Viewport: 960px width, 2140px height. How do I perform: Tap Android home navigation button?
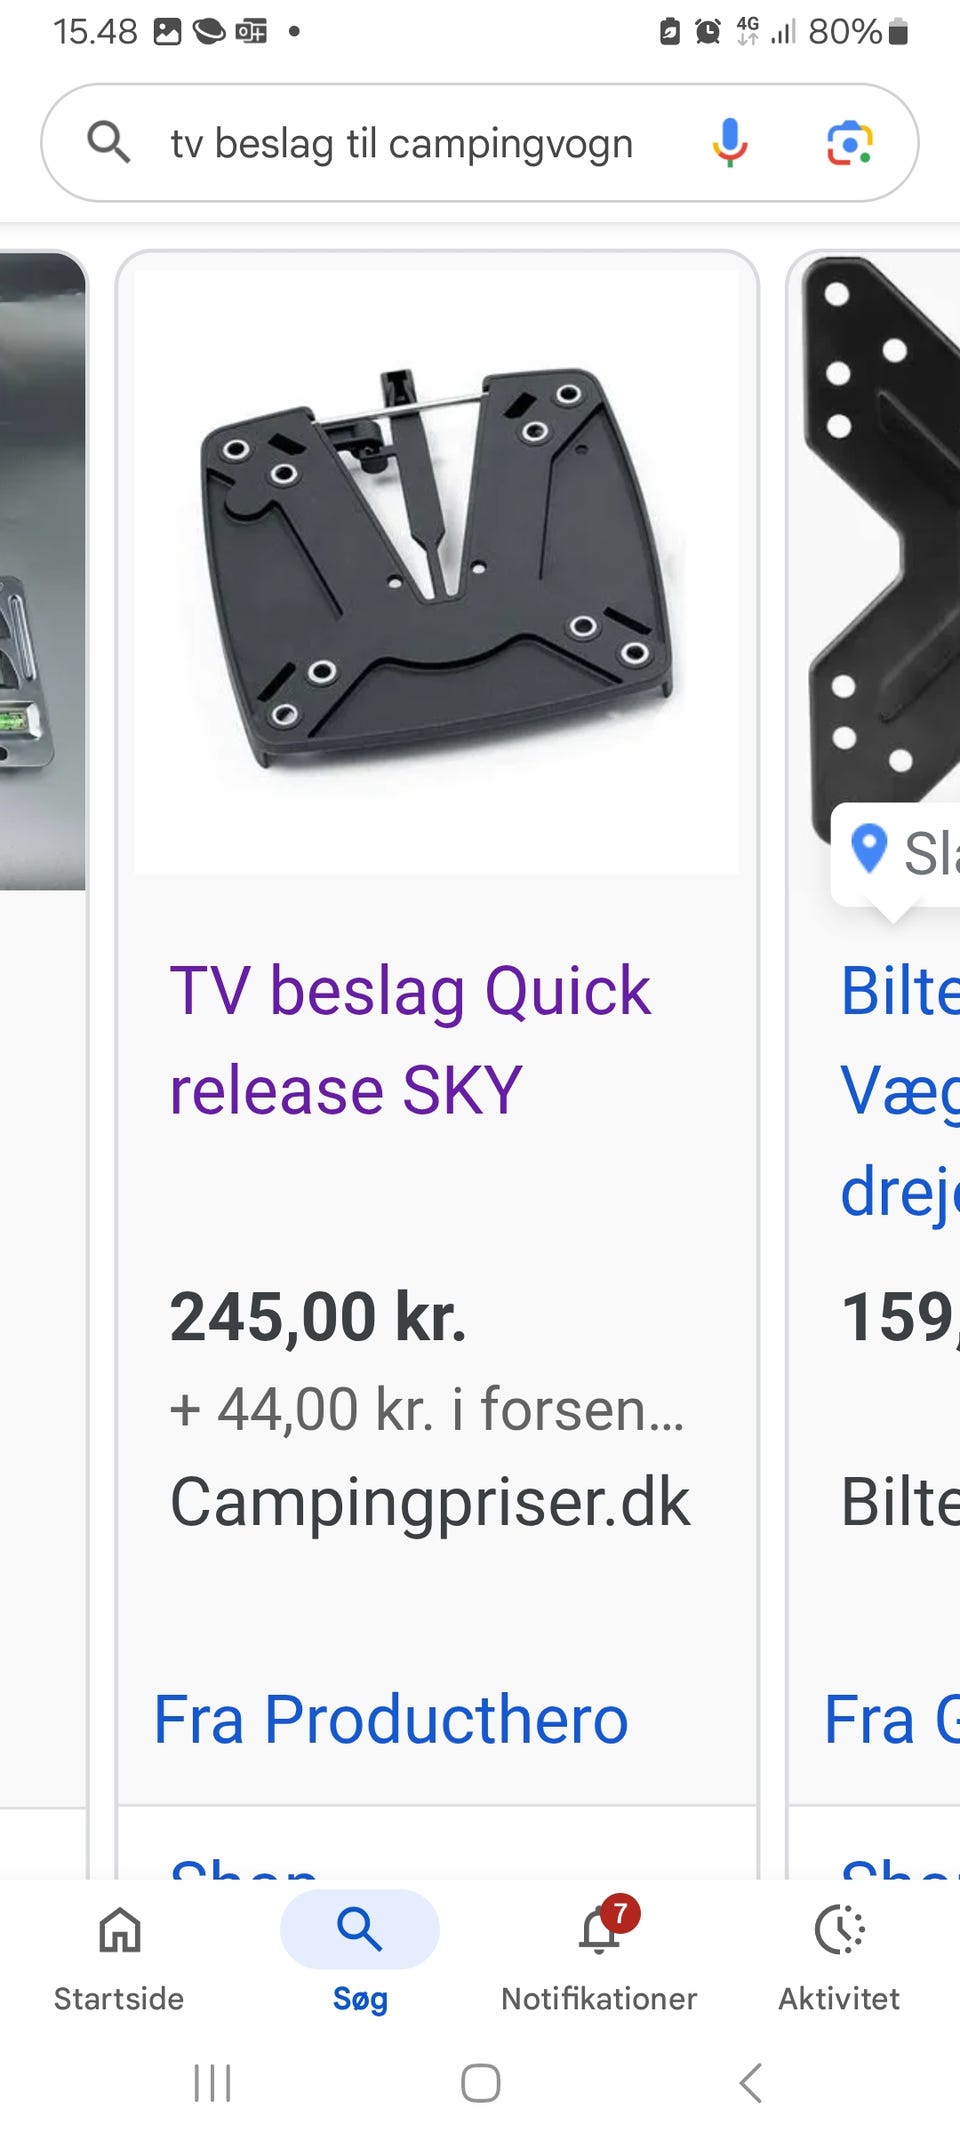coord(480,2083)
